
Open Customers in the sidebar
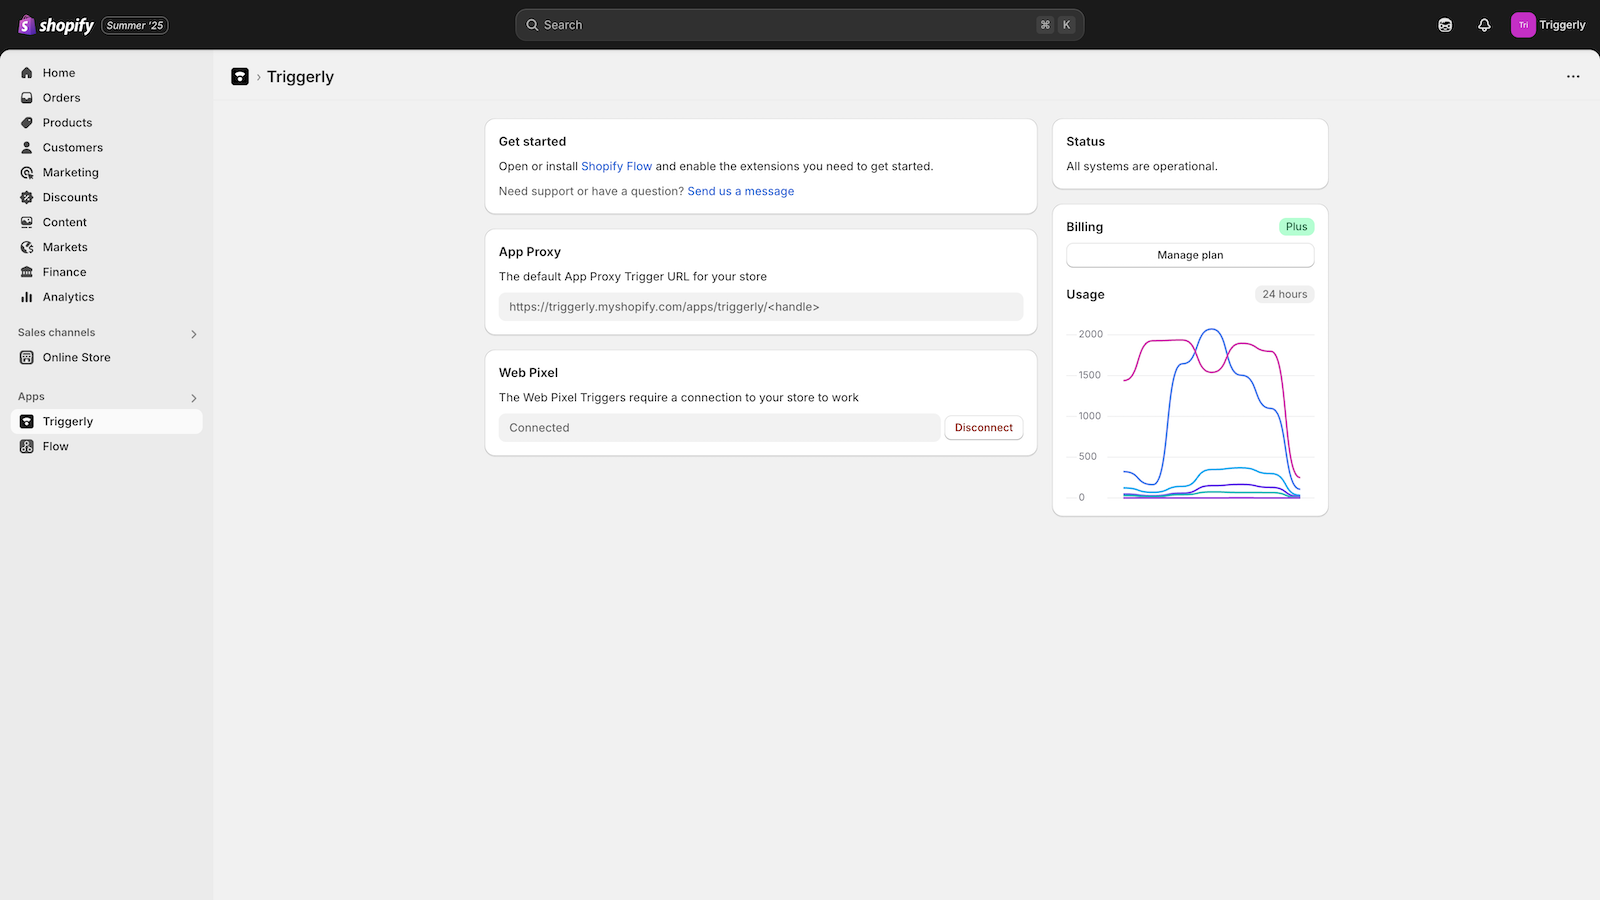106,148
